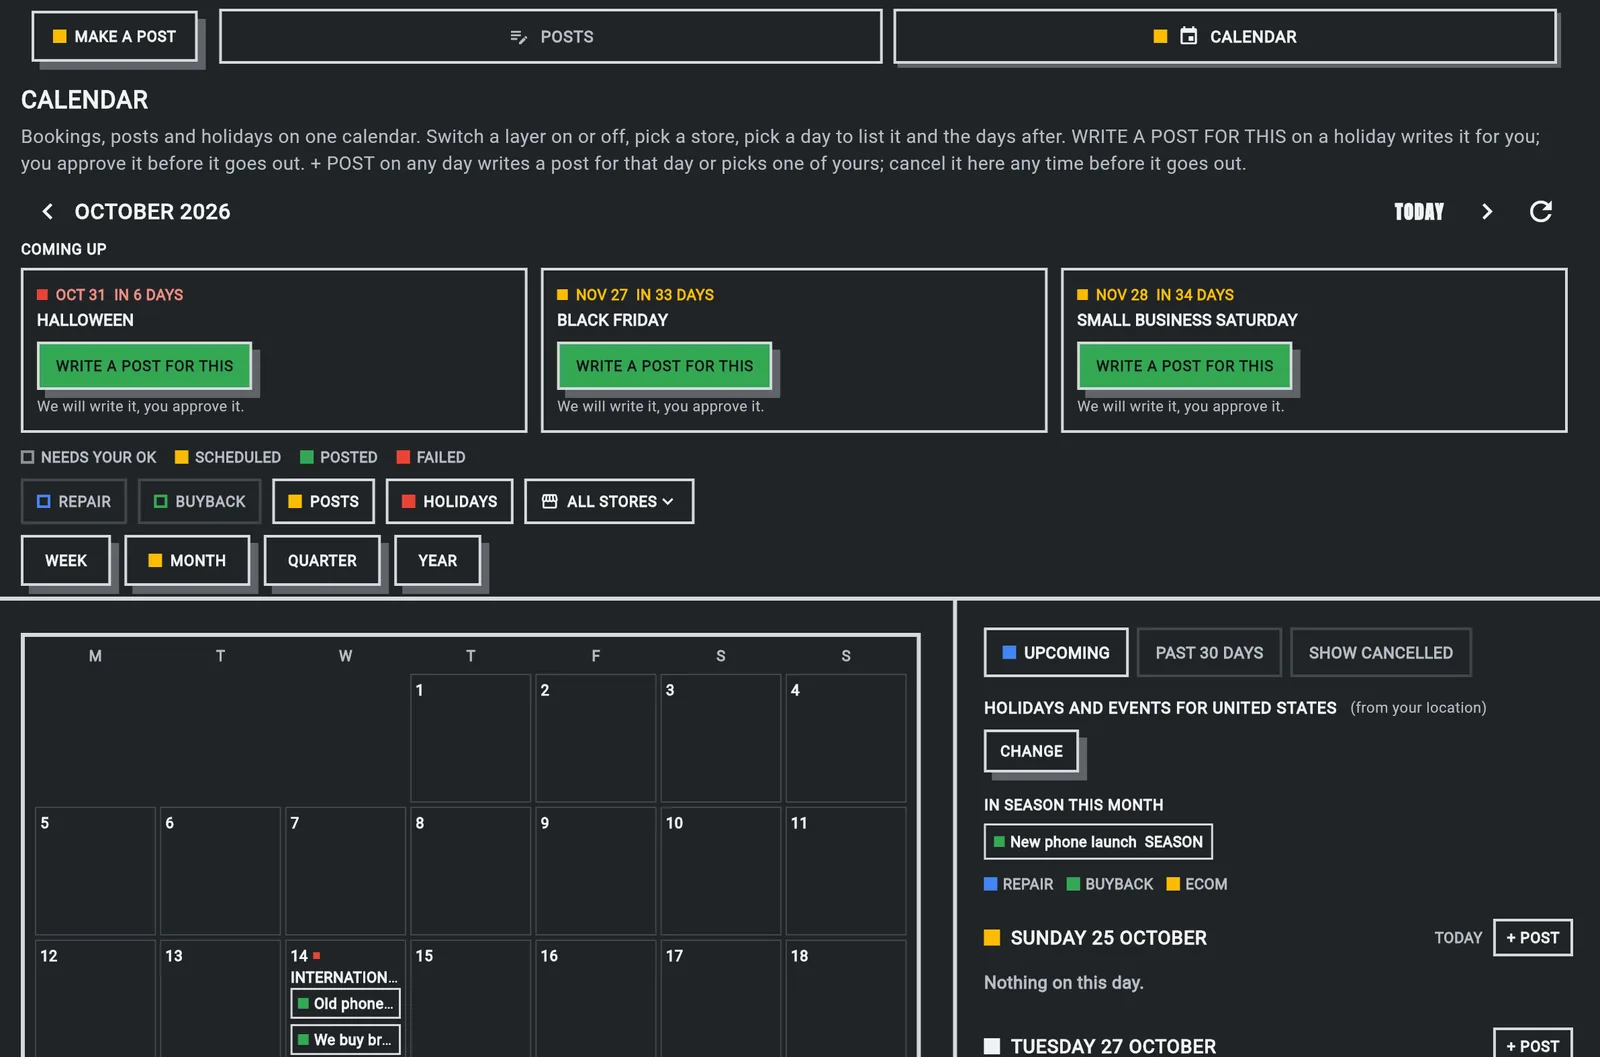Click the red square beside Oct 31
Screen dimensions: 1600x1057
(43, 295)
